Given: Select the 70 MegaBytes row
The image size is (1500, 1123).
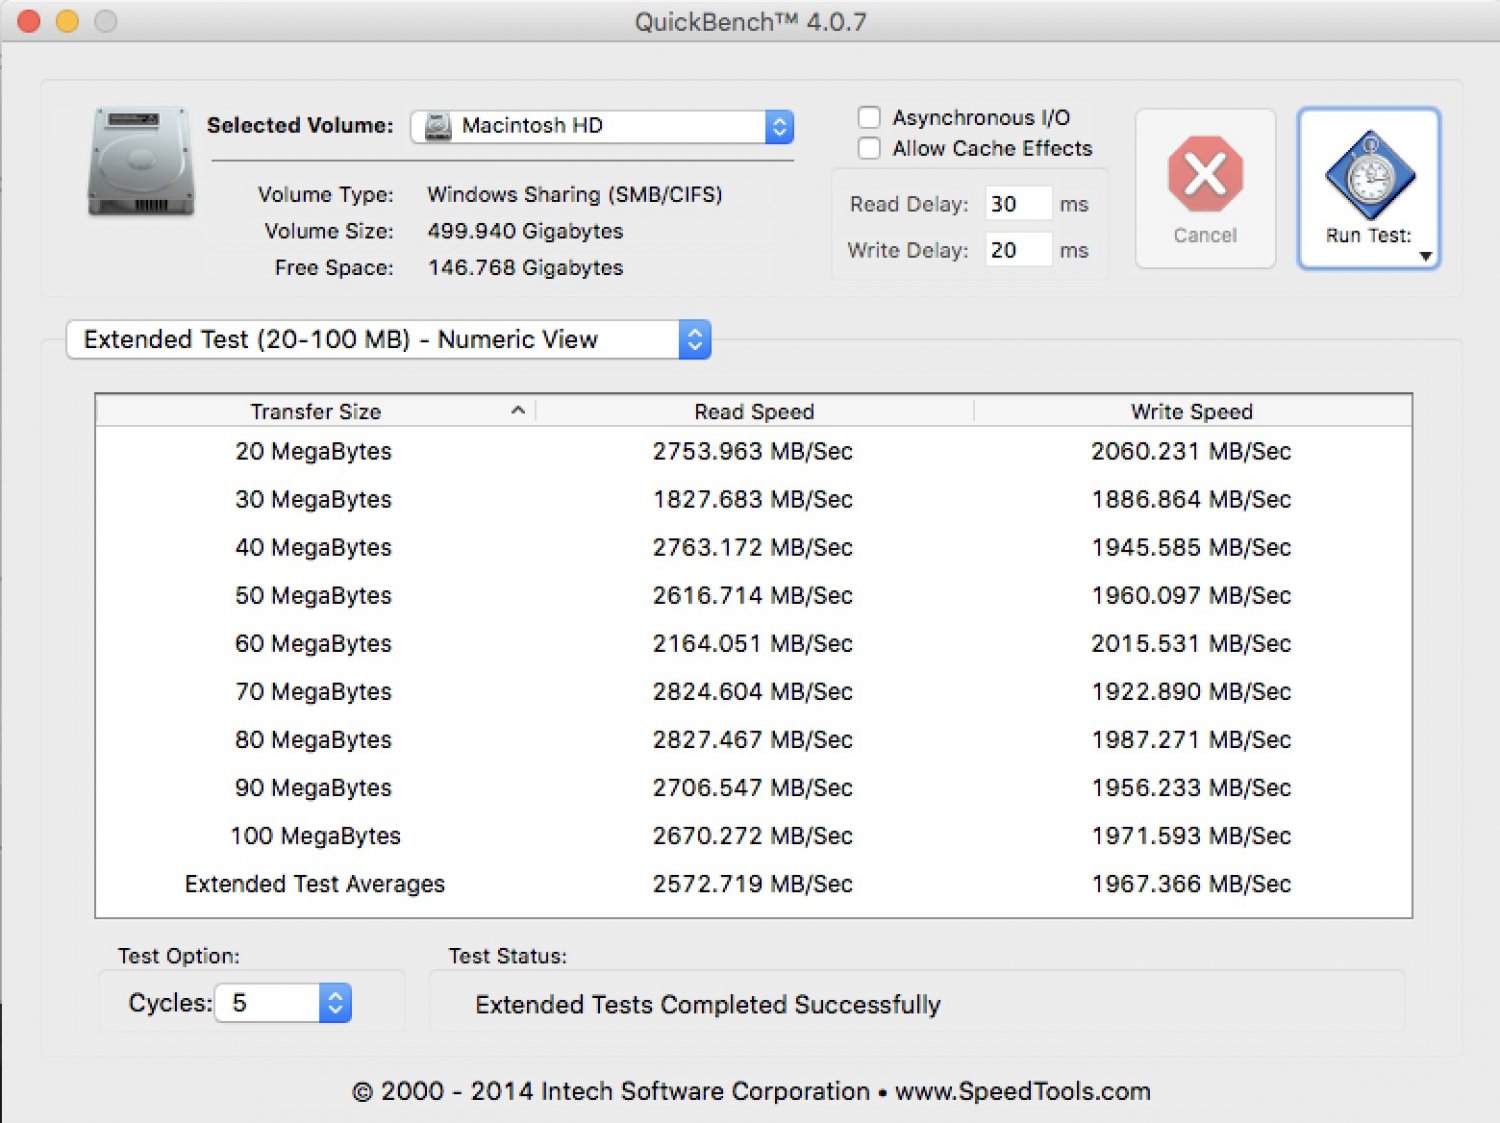Looking at the screenshot, I should [x=754, y=692].
